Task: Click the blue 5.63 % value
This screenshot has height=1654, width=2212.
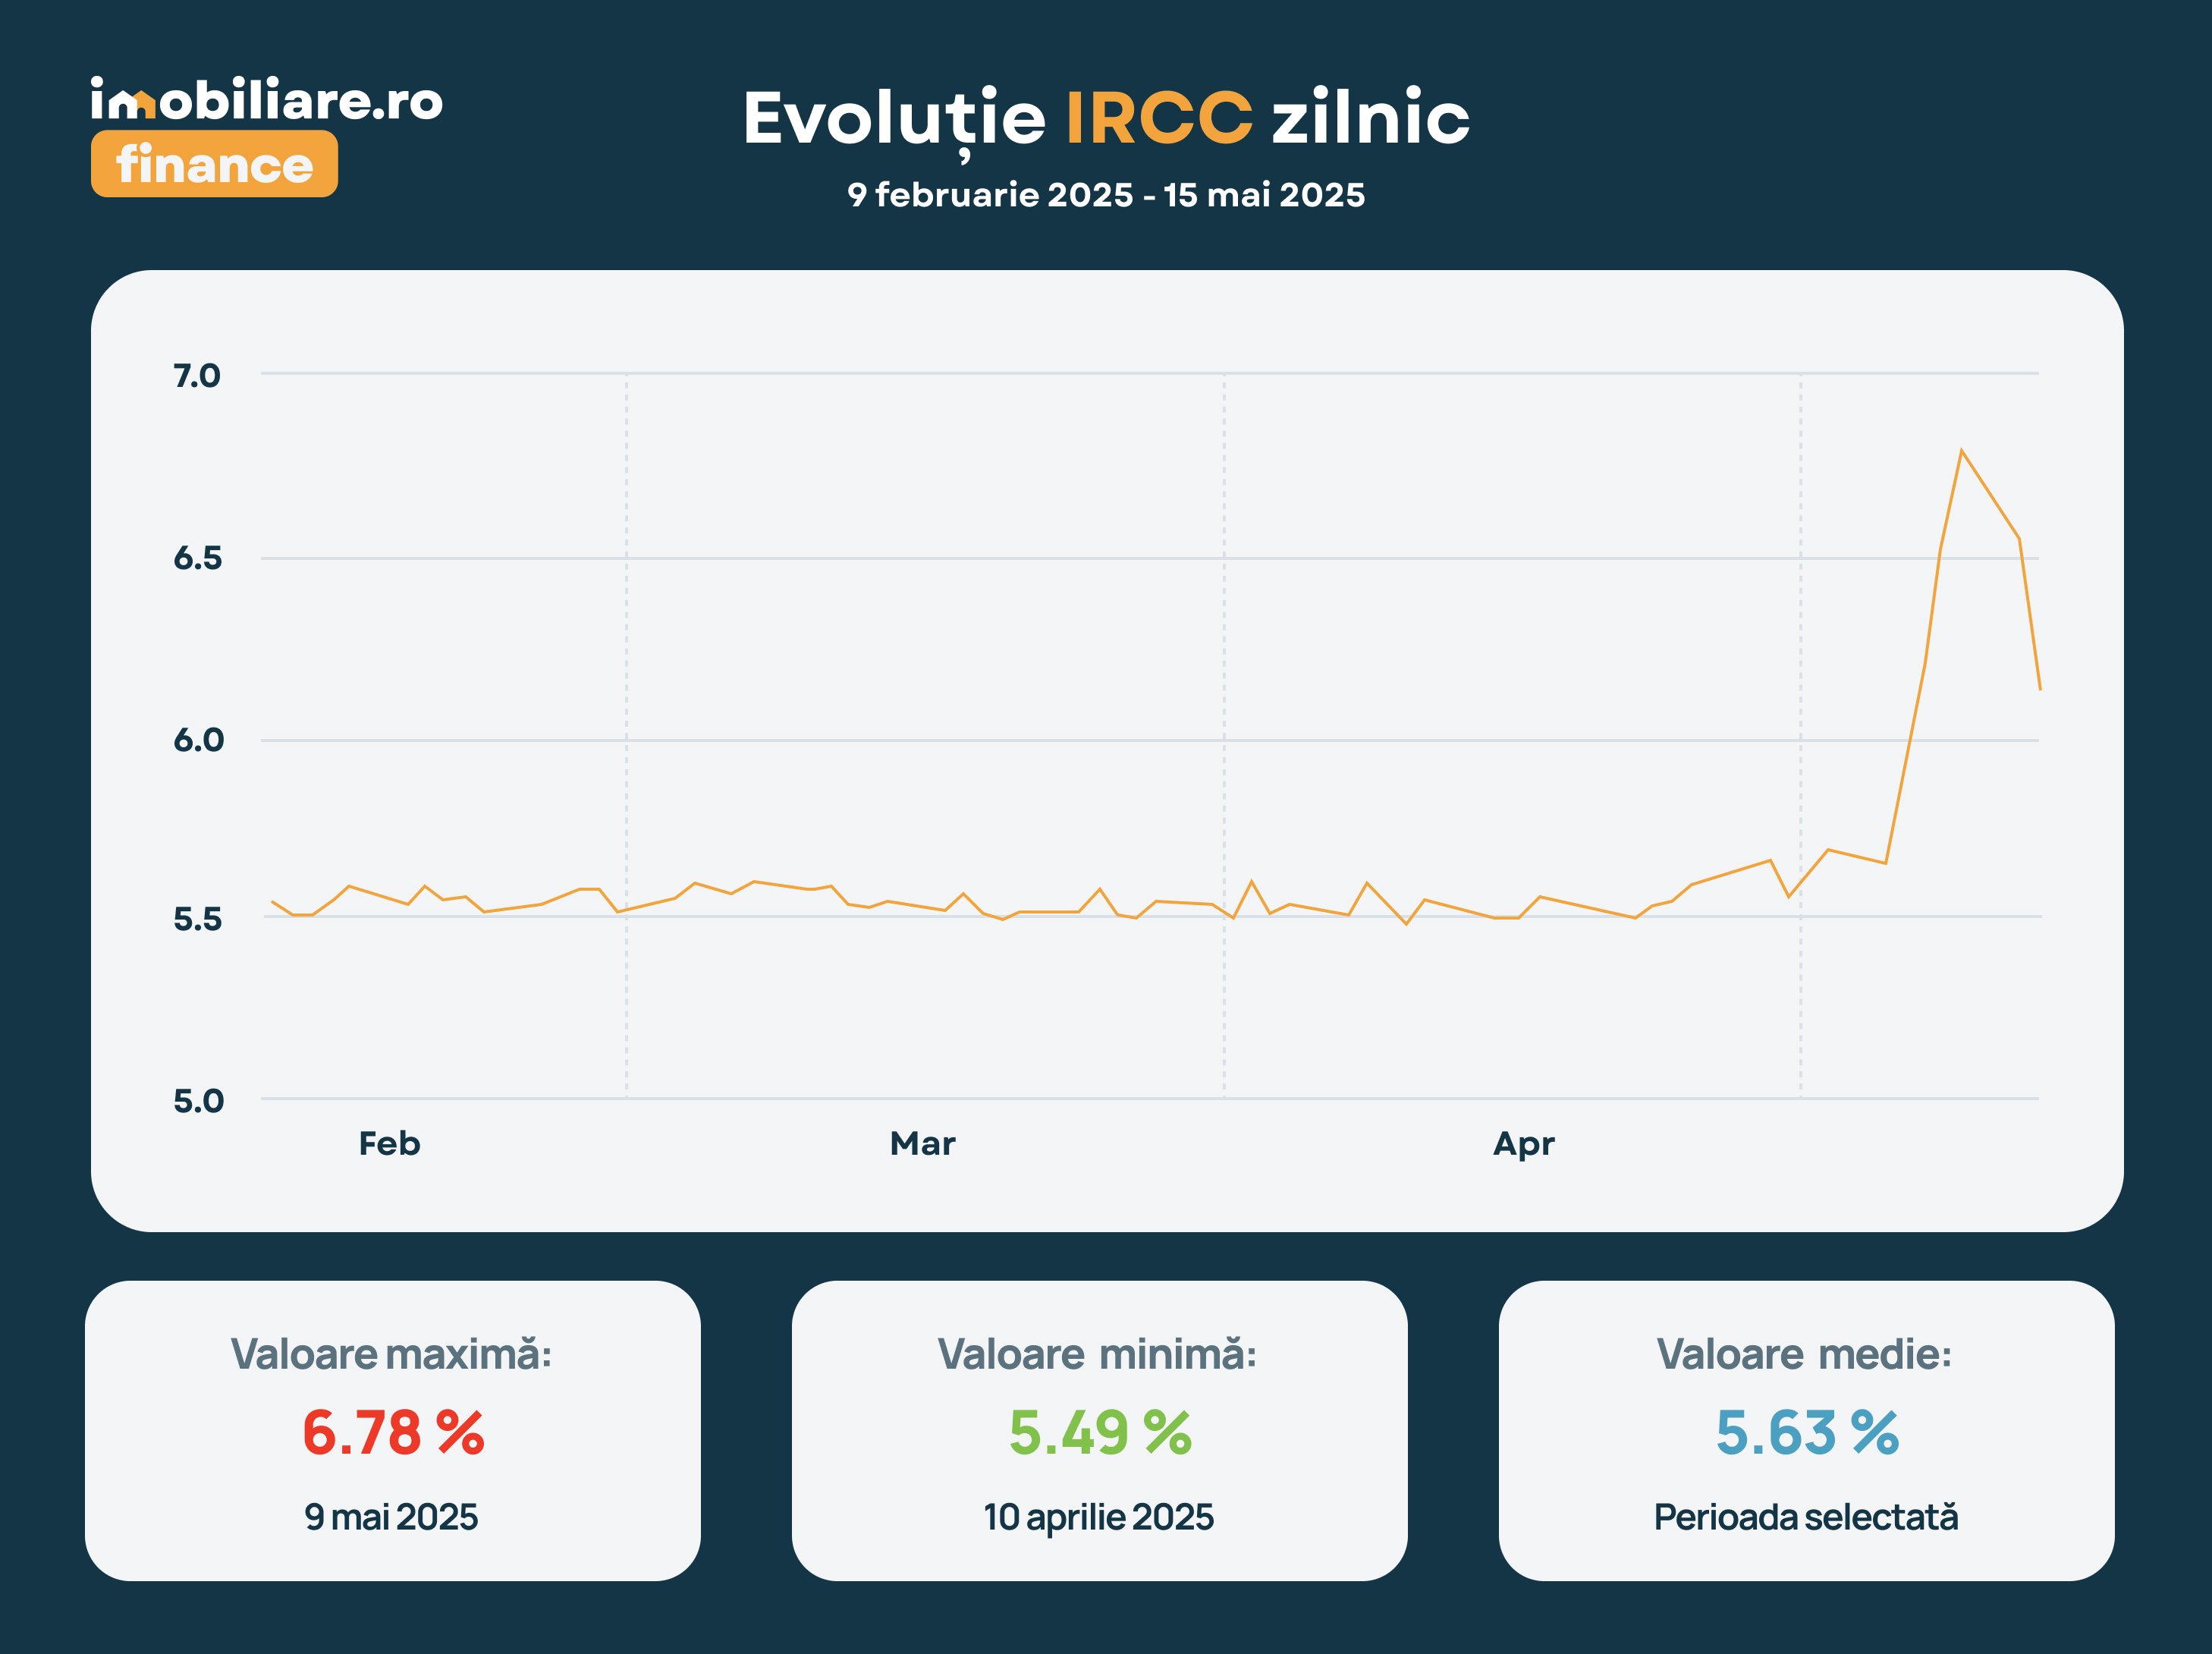Action: click(x=1807, y=1432)
